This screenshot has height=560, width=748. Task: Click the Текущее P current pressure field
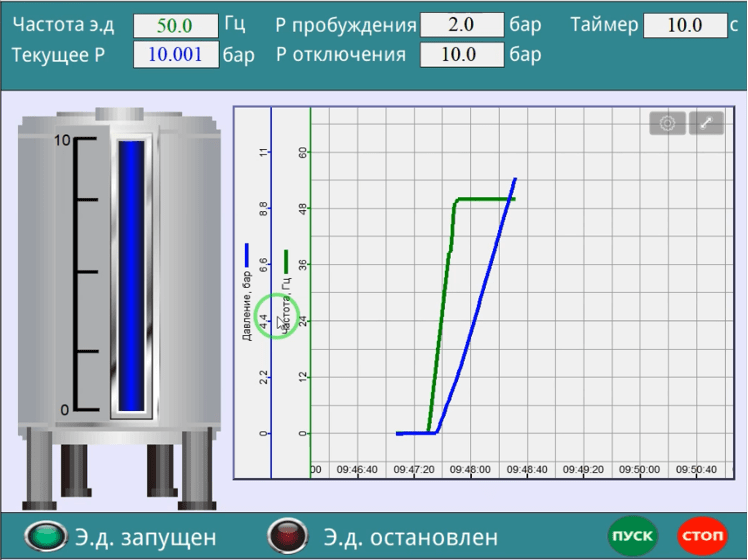pos(178,55)
